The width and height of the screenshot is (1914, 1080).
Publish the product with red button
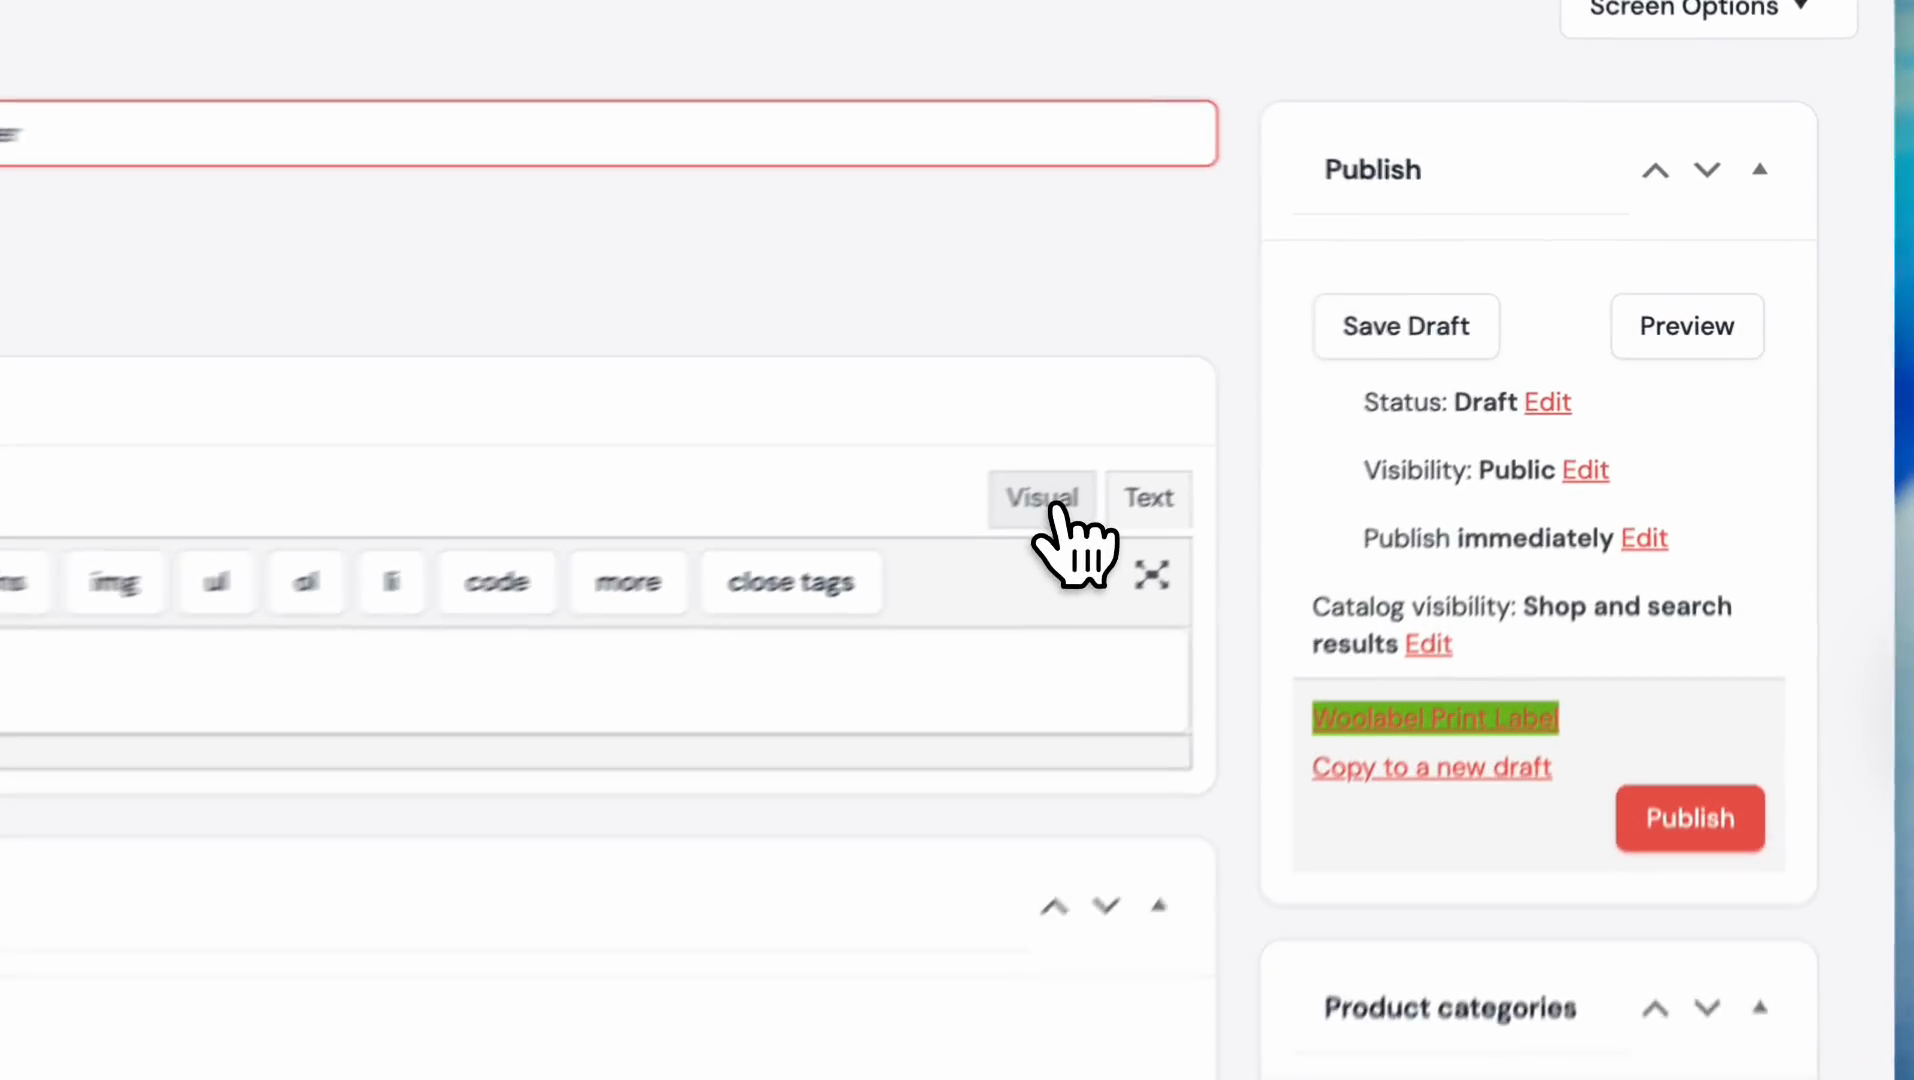pyautogui.click(x=1689, y=818)
